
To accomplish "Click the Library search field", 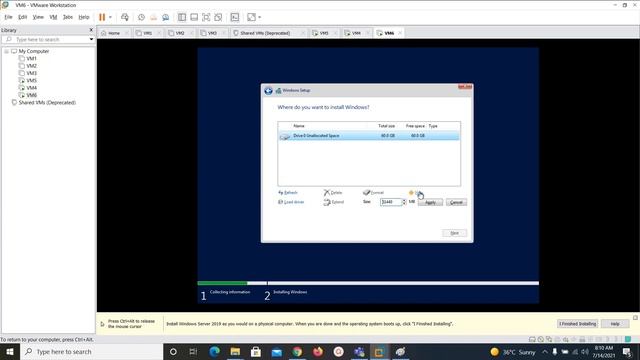I will (x=48, y=39).
